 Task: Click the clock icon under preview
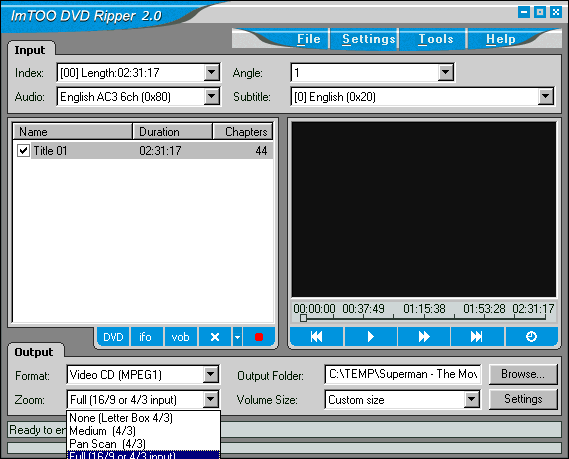[532, 337]
